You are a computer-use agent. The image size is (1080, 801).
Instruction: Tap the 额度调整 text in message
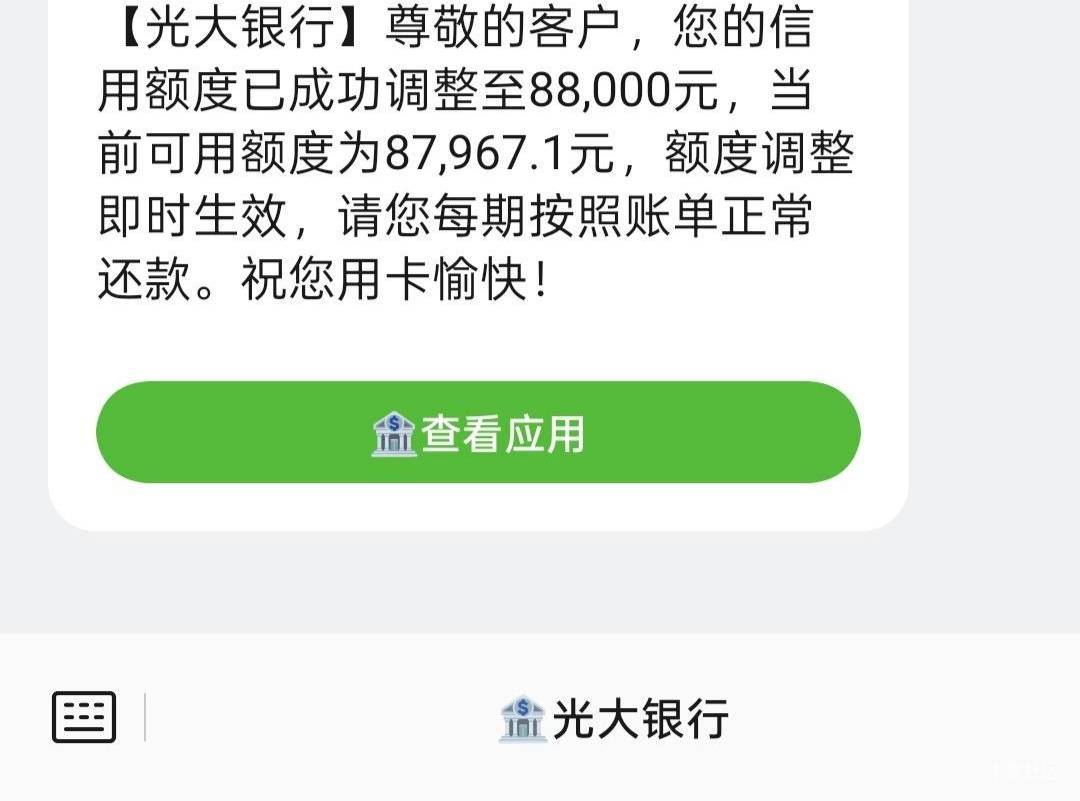(759, 152)
